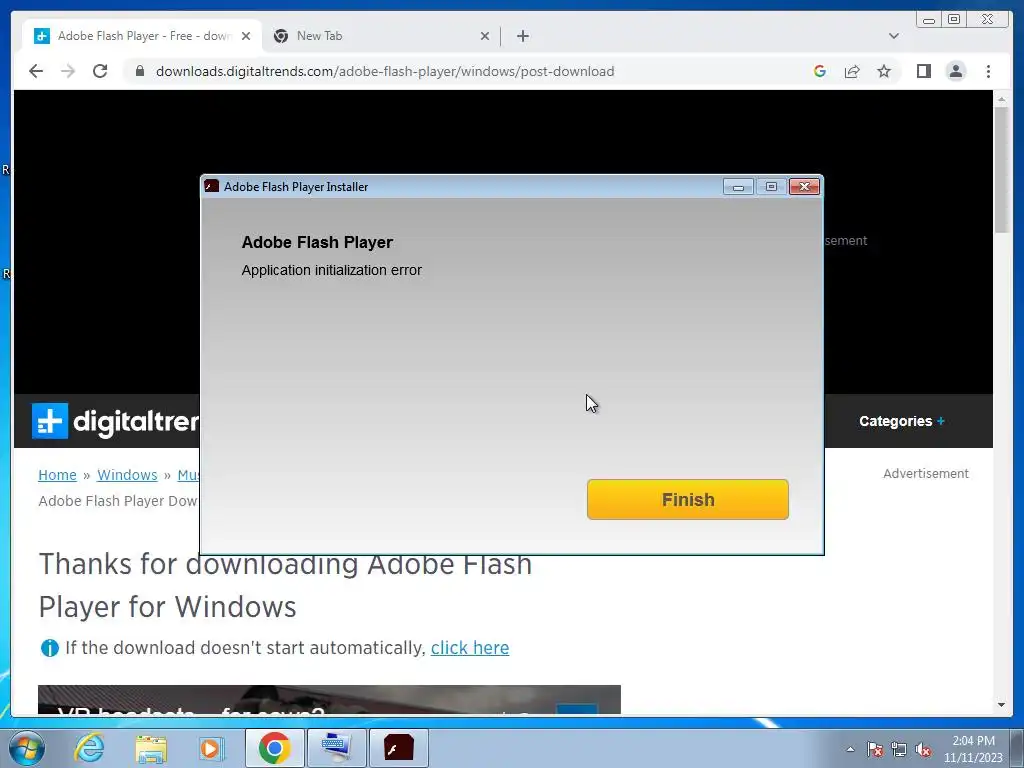Click the Home breadcrumb link
This screenshot has height=768, width=1024.
pos(57,475)
